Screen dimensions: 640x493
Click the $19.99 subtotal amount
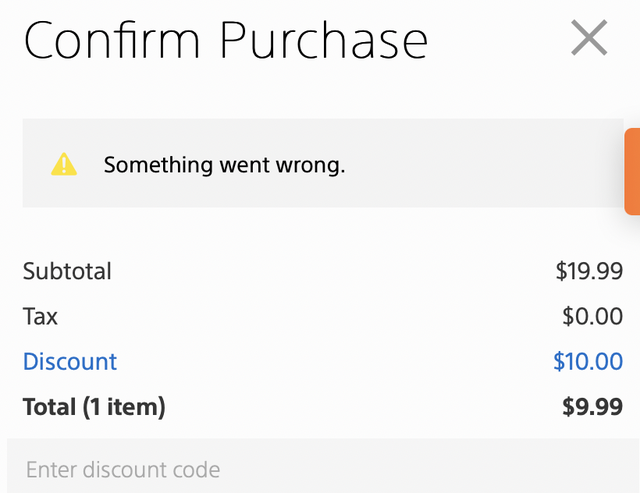point(589,271)
